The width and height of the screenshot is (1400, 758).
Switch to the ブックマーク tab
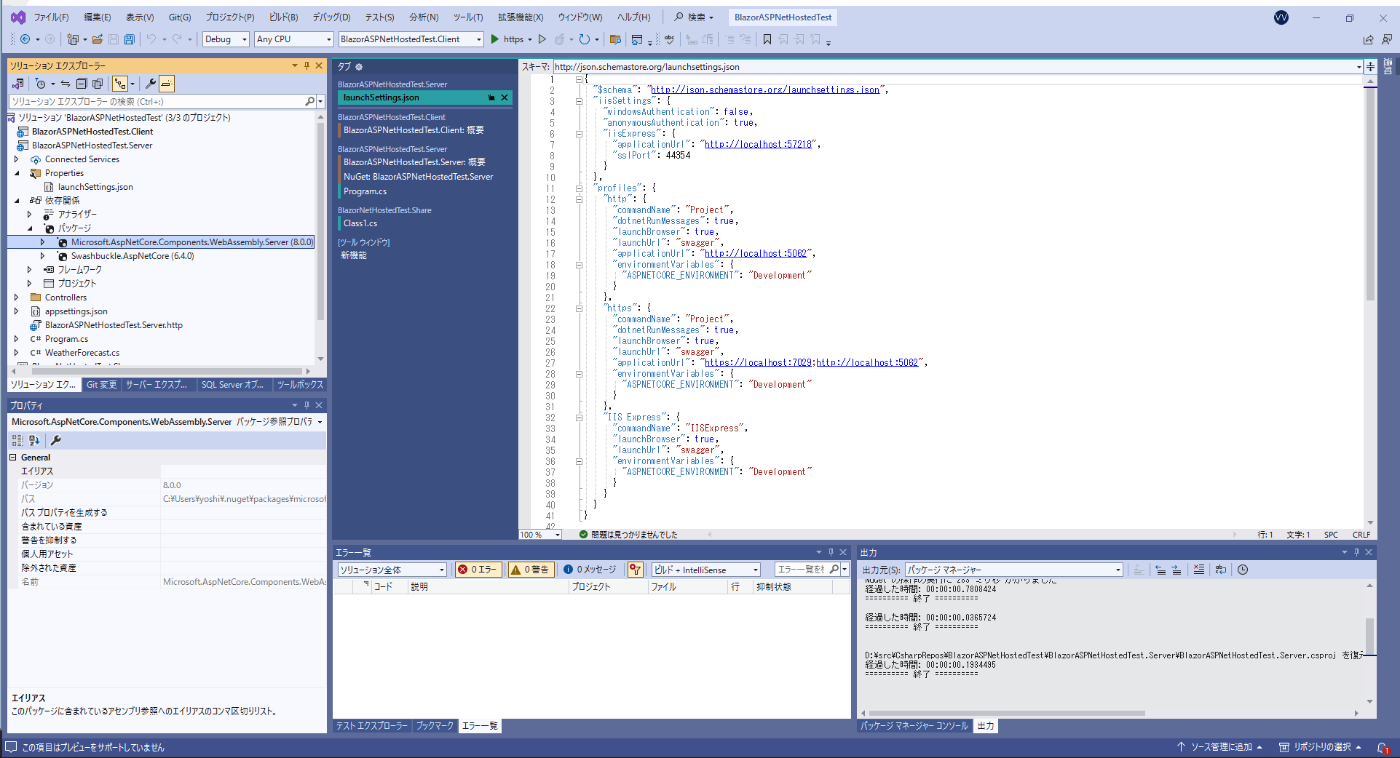tap(435, 726)
